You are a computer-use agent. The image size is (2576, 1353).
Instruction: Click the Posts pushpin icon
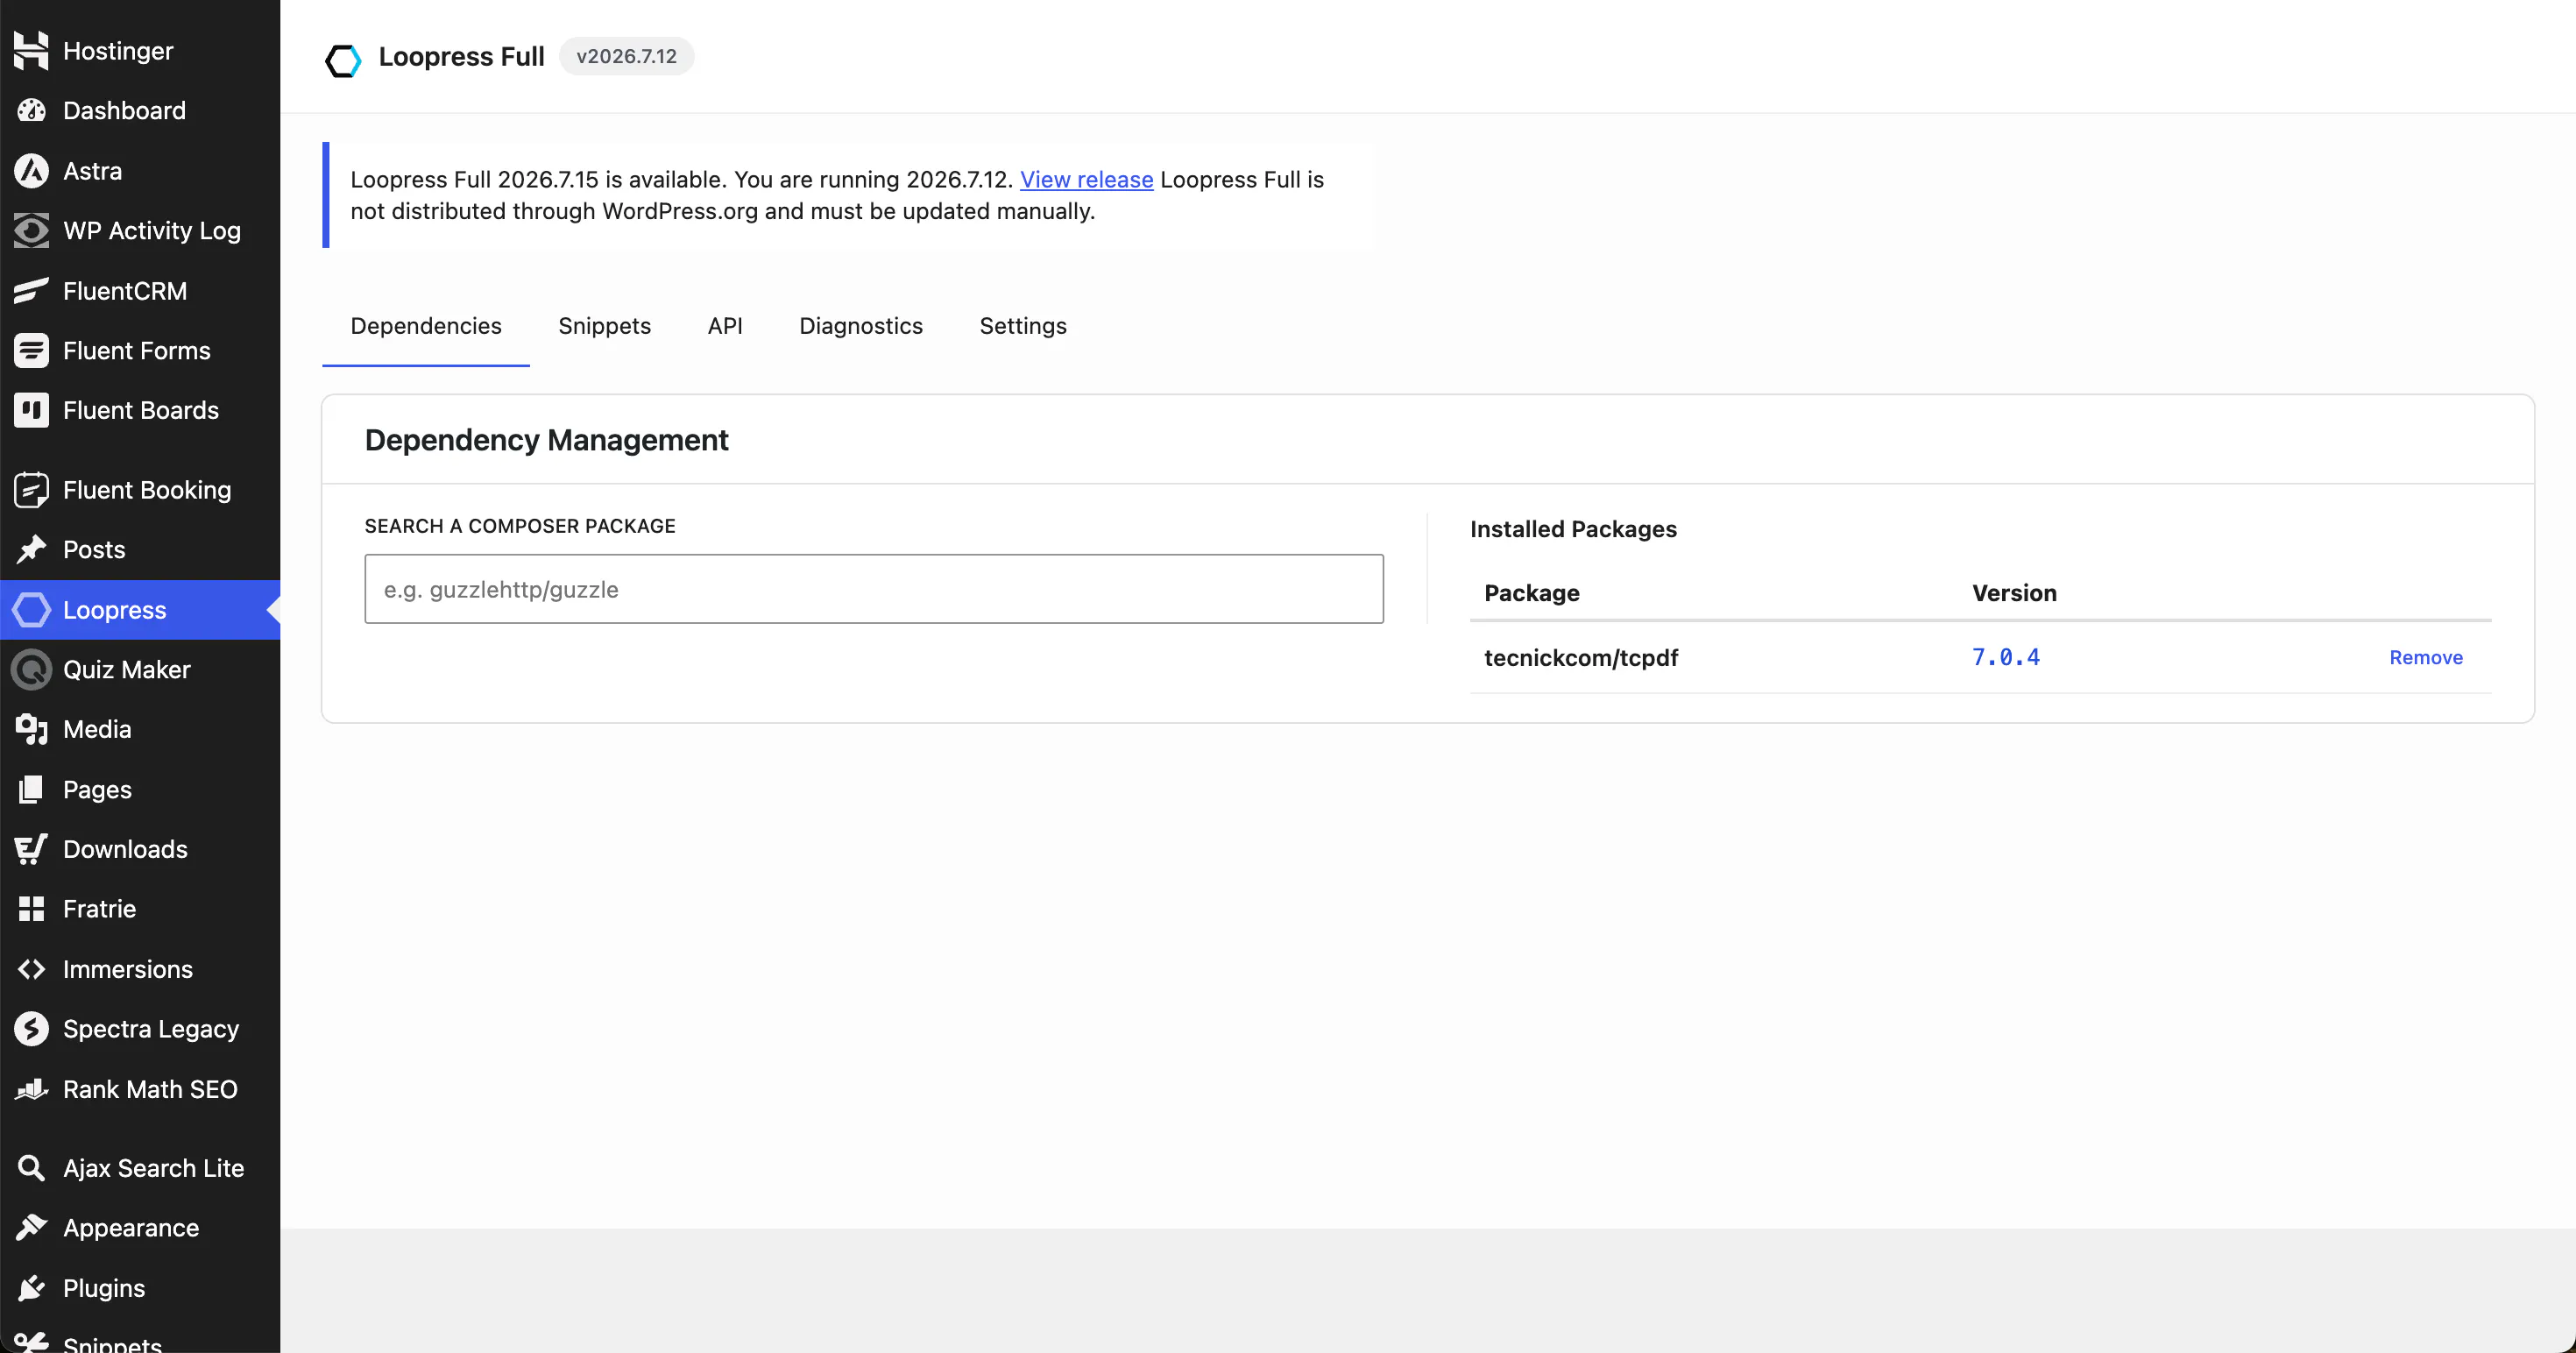[x=31, y=549]
